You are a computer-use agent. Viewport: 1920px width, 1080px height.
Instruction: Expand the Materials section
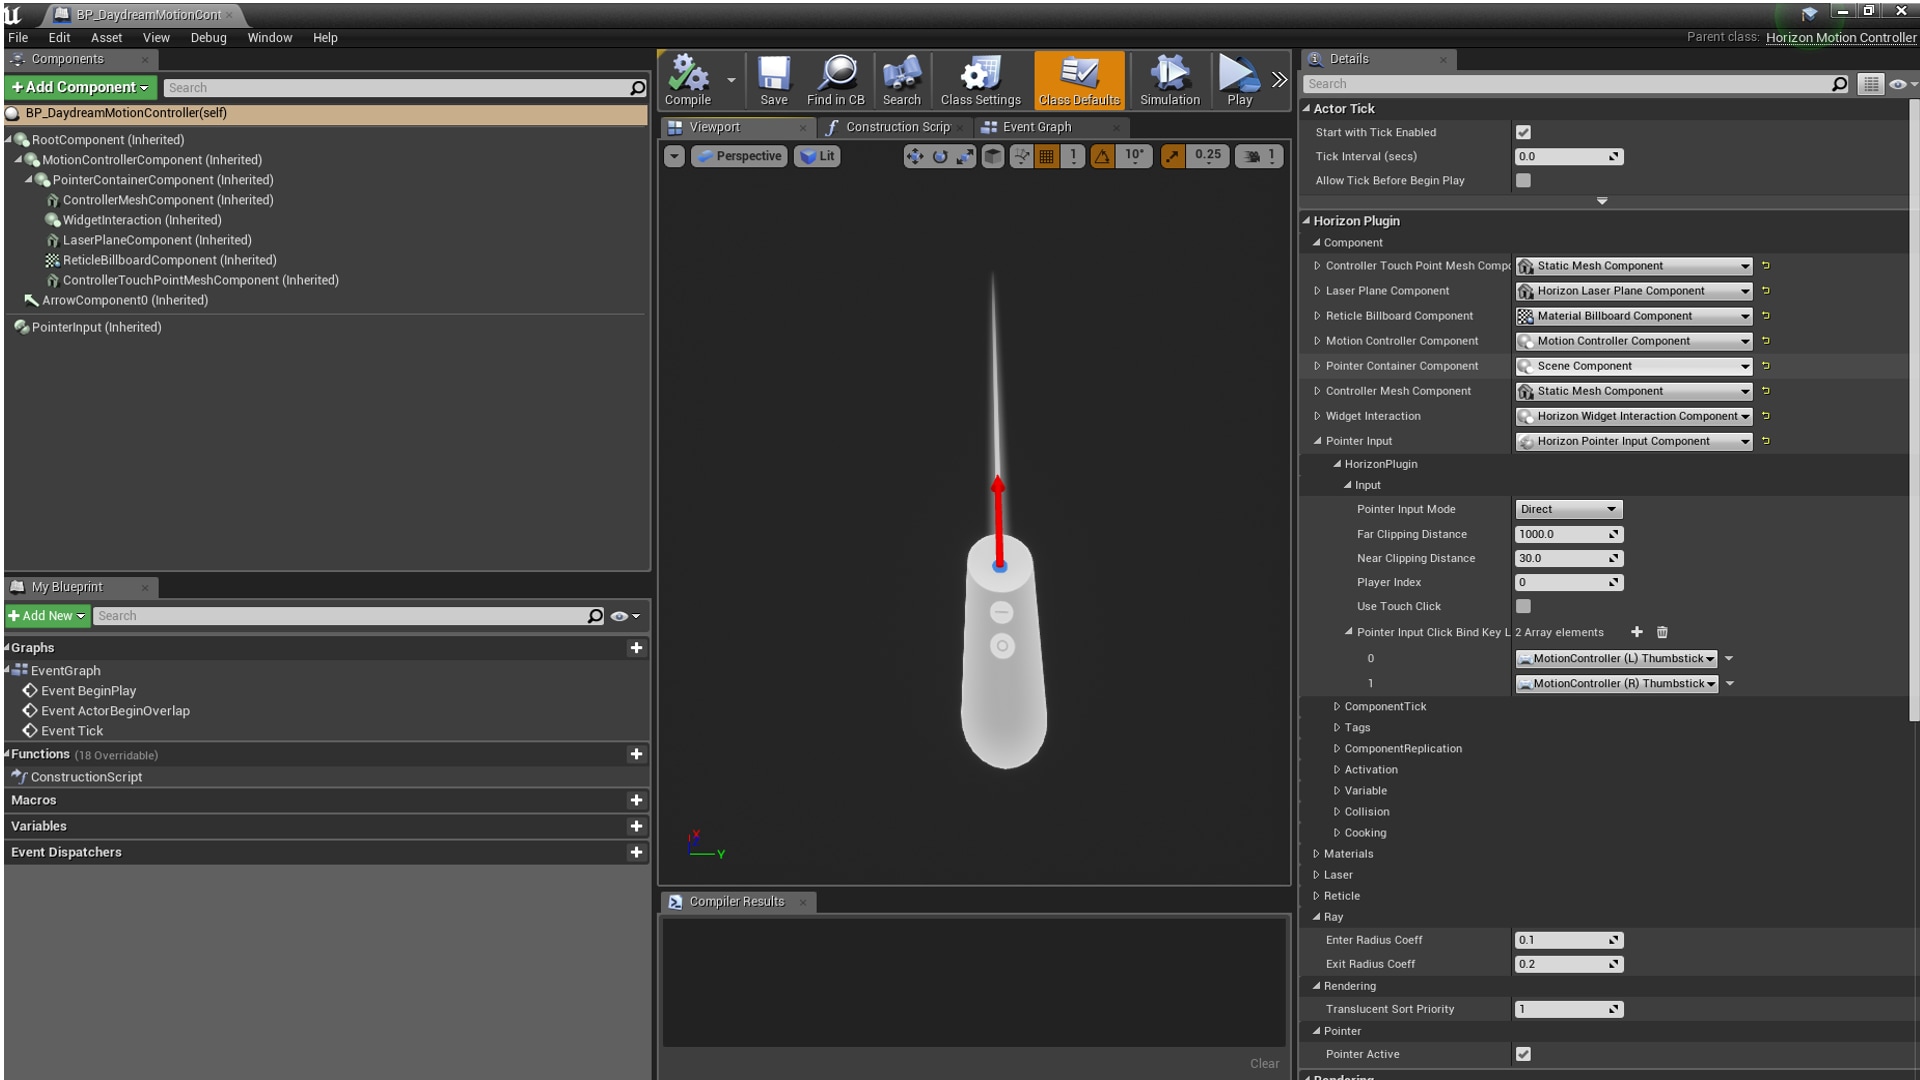click(1316, 853)
